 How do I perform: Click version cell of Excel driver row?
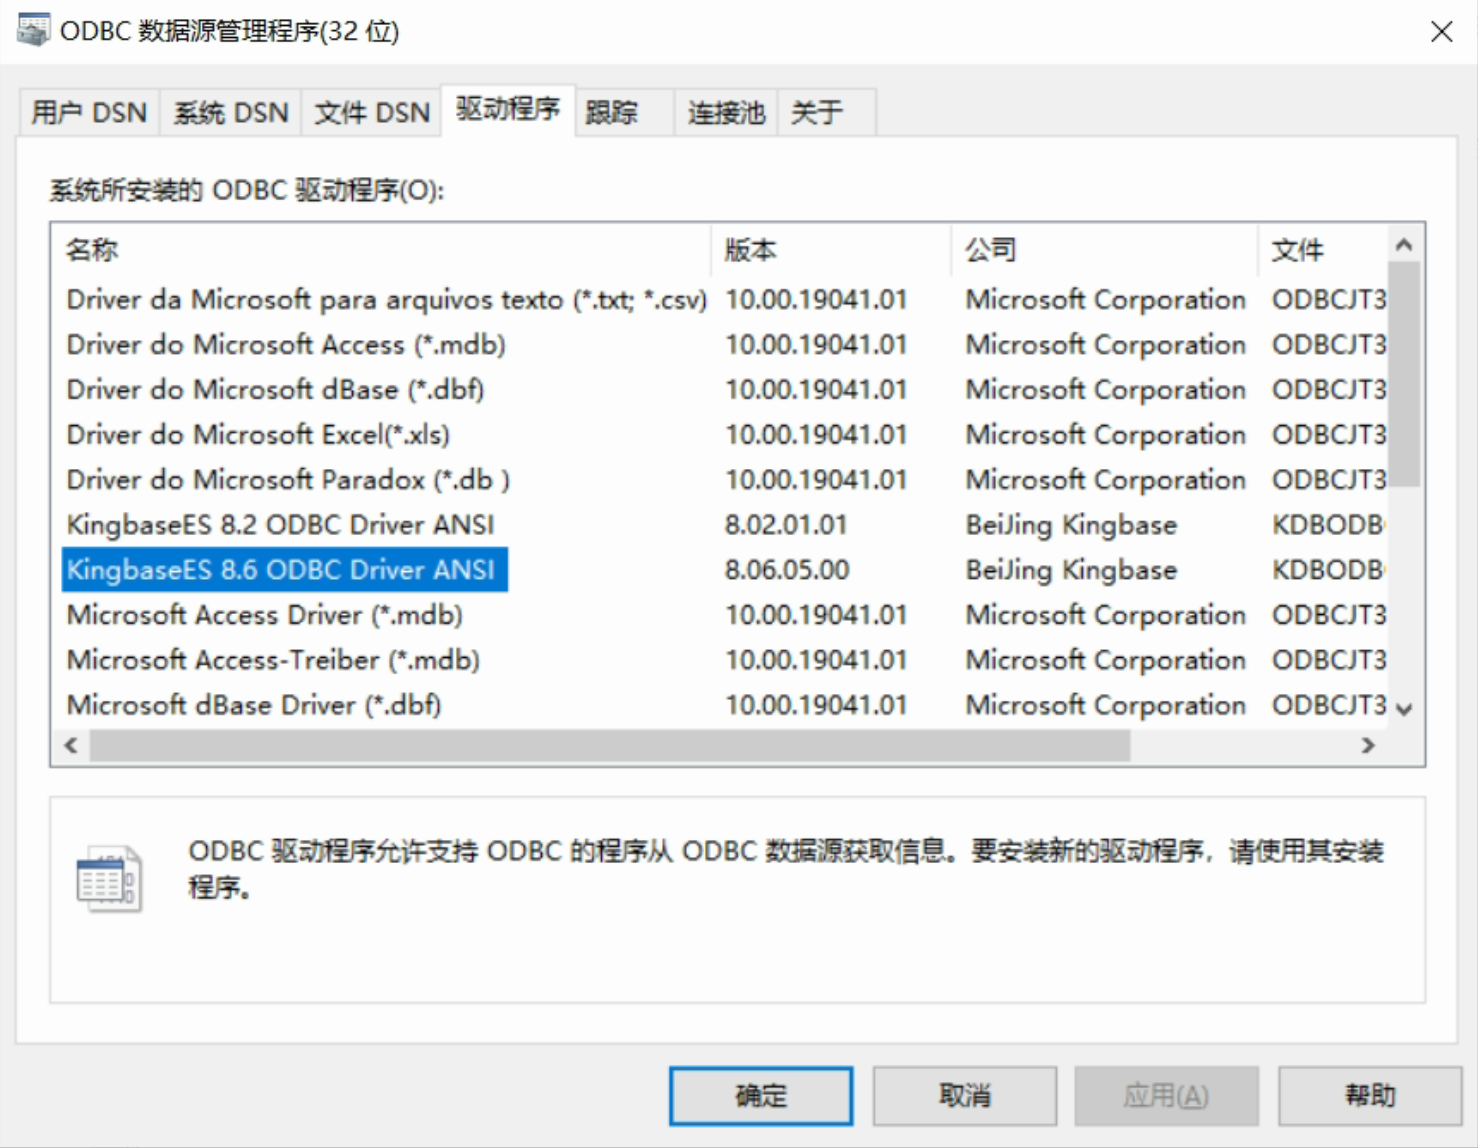click(x=816, y=434)
